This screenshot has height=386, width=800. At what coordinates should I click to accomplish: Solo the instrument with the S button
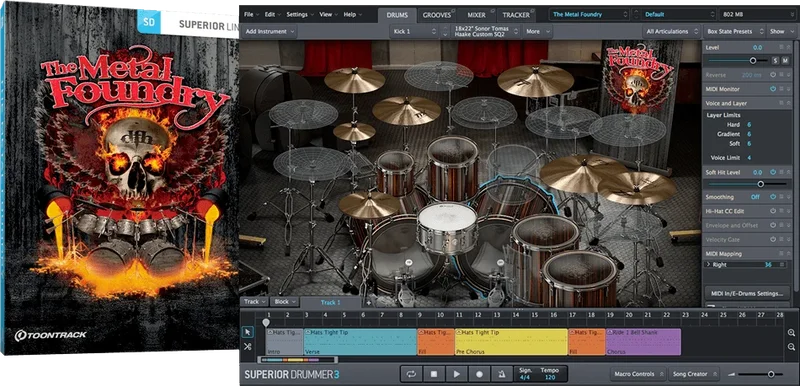[775, 61]
